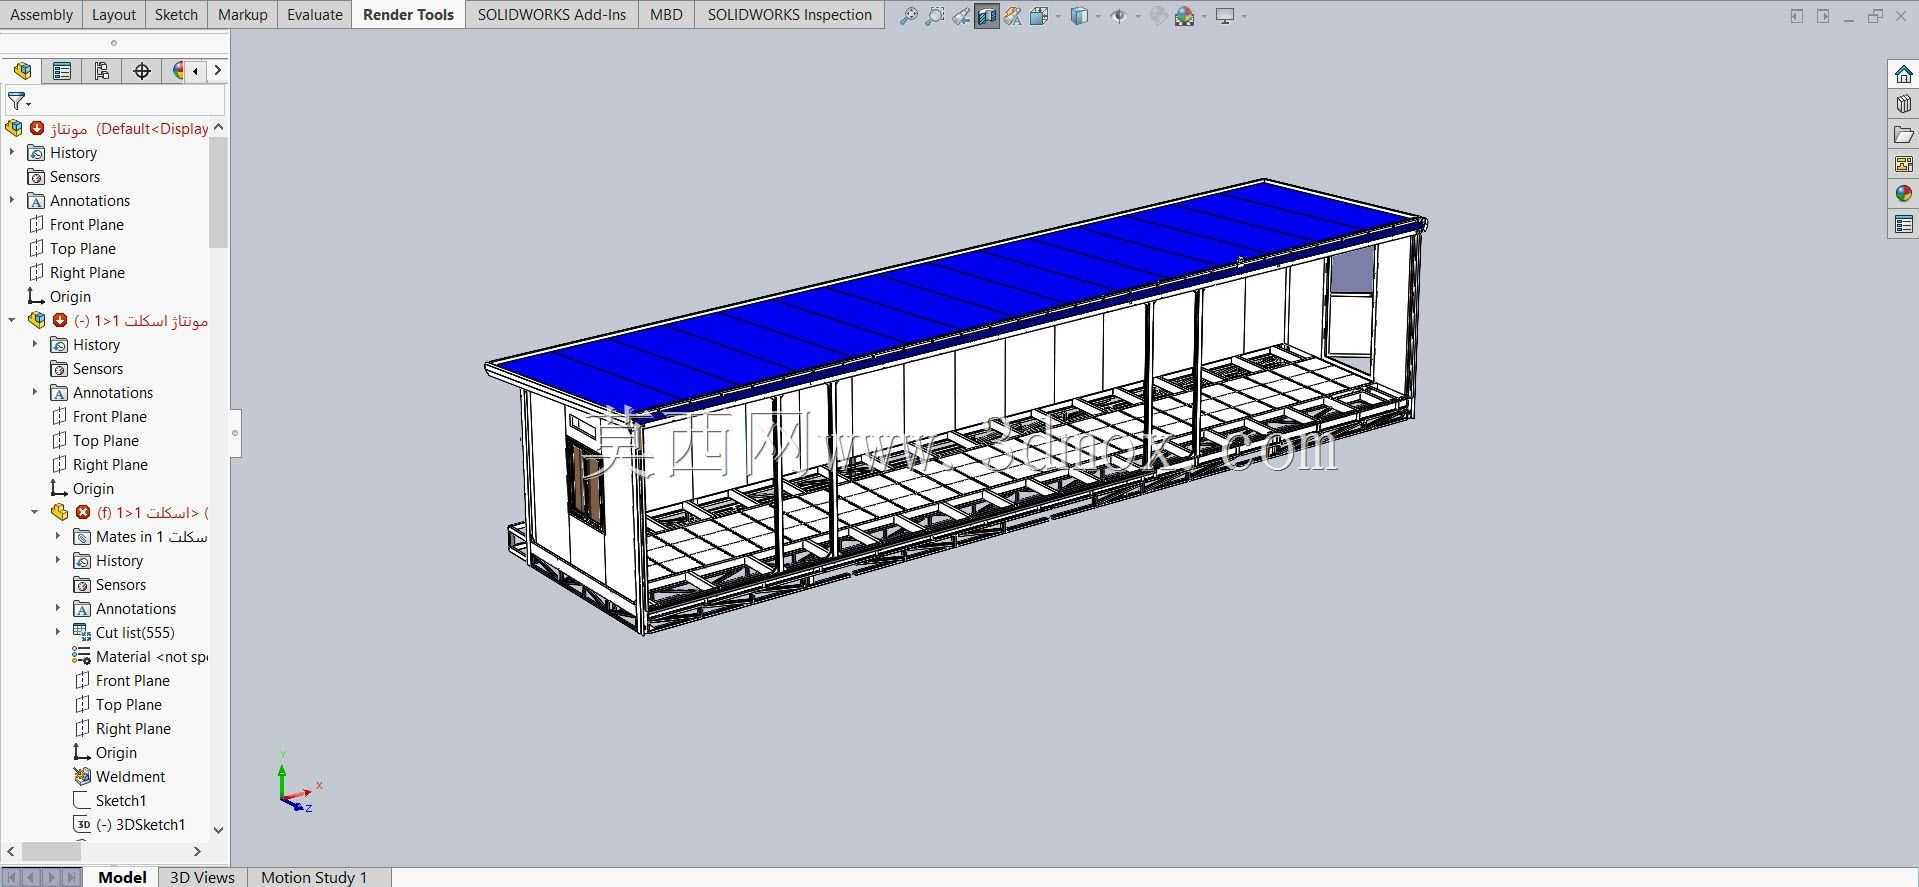Open the Appearances task pane tab

coord(1903,194)
